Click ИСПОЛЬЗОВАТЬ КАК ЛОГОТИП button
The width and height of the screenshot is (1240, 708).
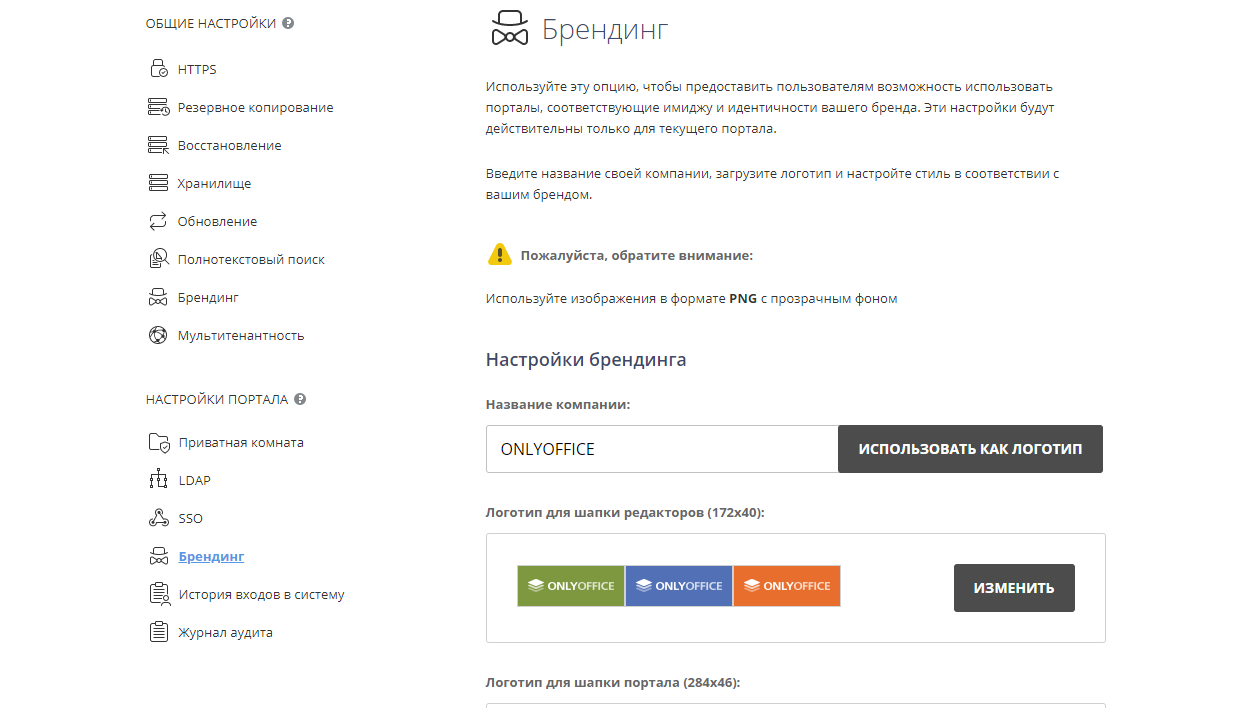coord(970,449)
